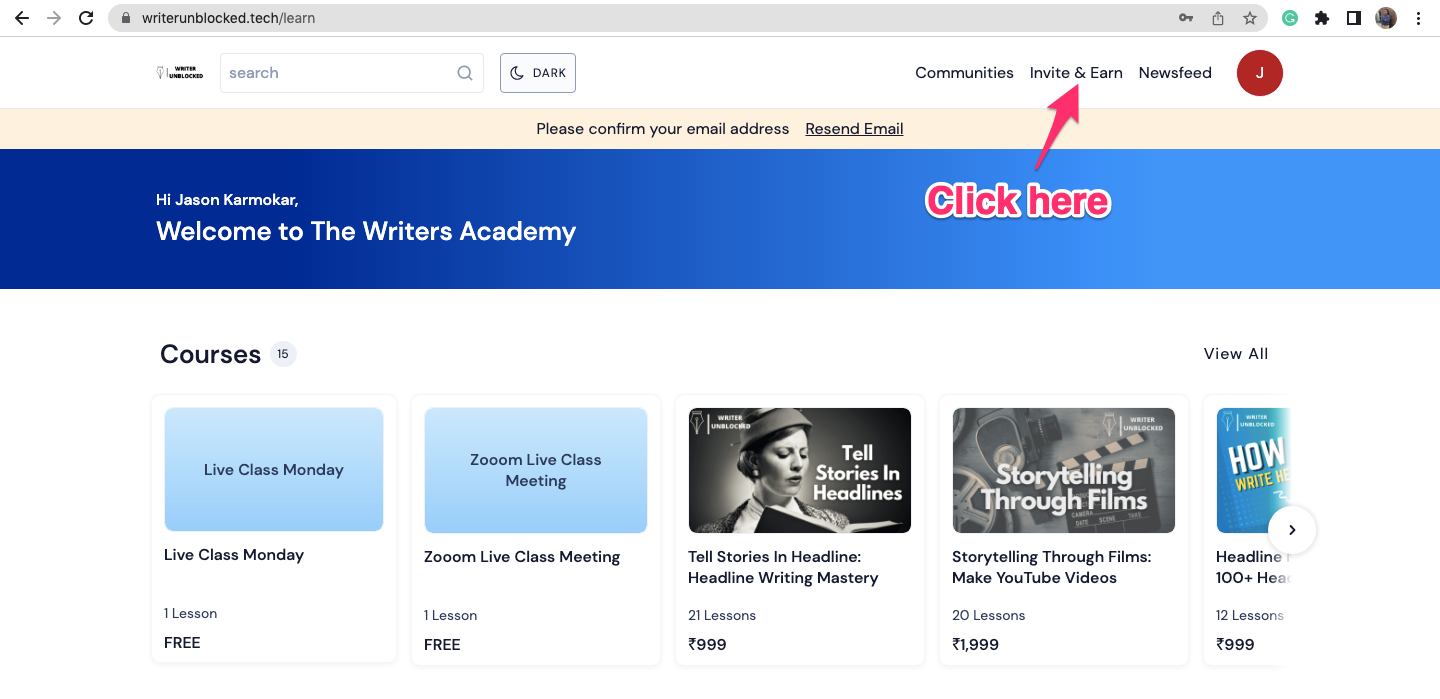Screen dimensions: 1440x699
Task: Open Storytelling Through Films course title
Action: tap(1052, 567)
